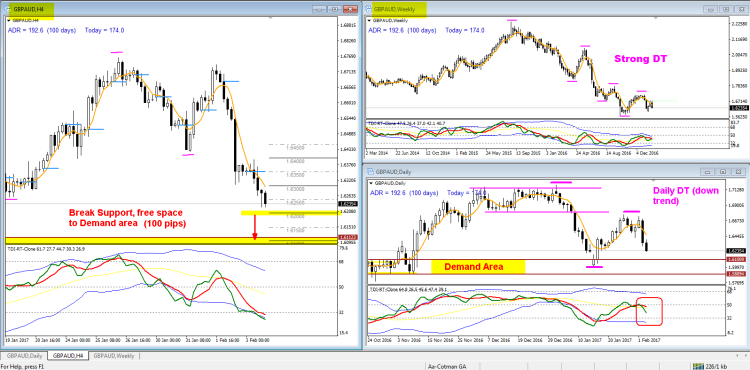Close the GBPAUD,H4 chart window
750x370 pixels.
pos(351,9)
